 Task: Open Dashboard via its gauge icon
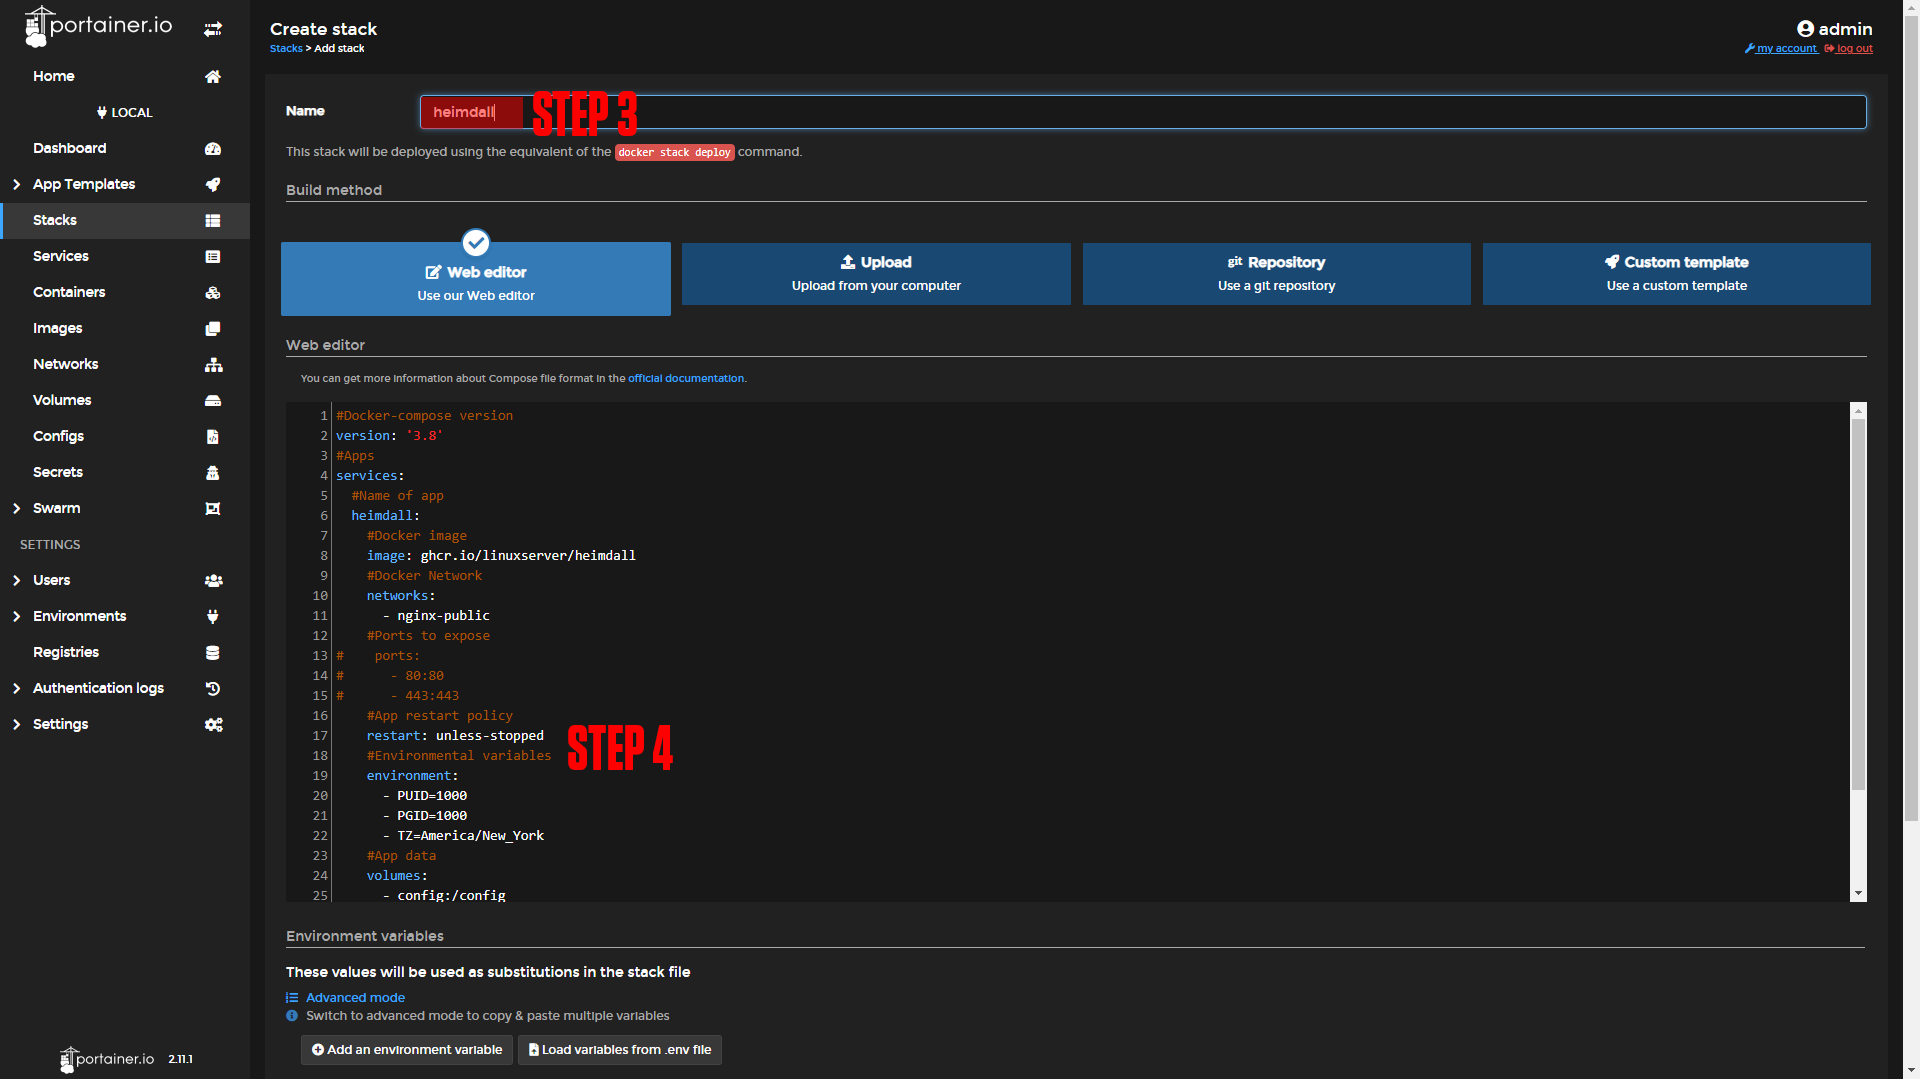click(213, 149)
